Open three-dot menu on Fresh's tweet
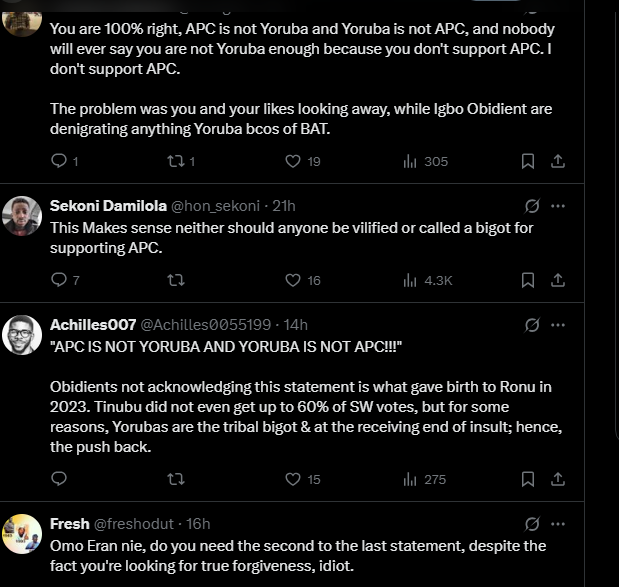The width and height of the screenshot is (619, 587). pos(557,524)
